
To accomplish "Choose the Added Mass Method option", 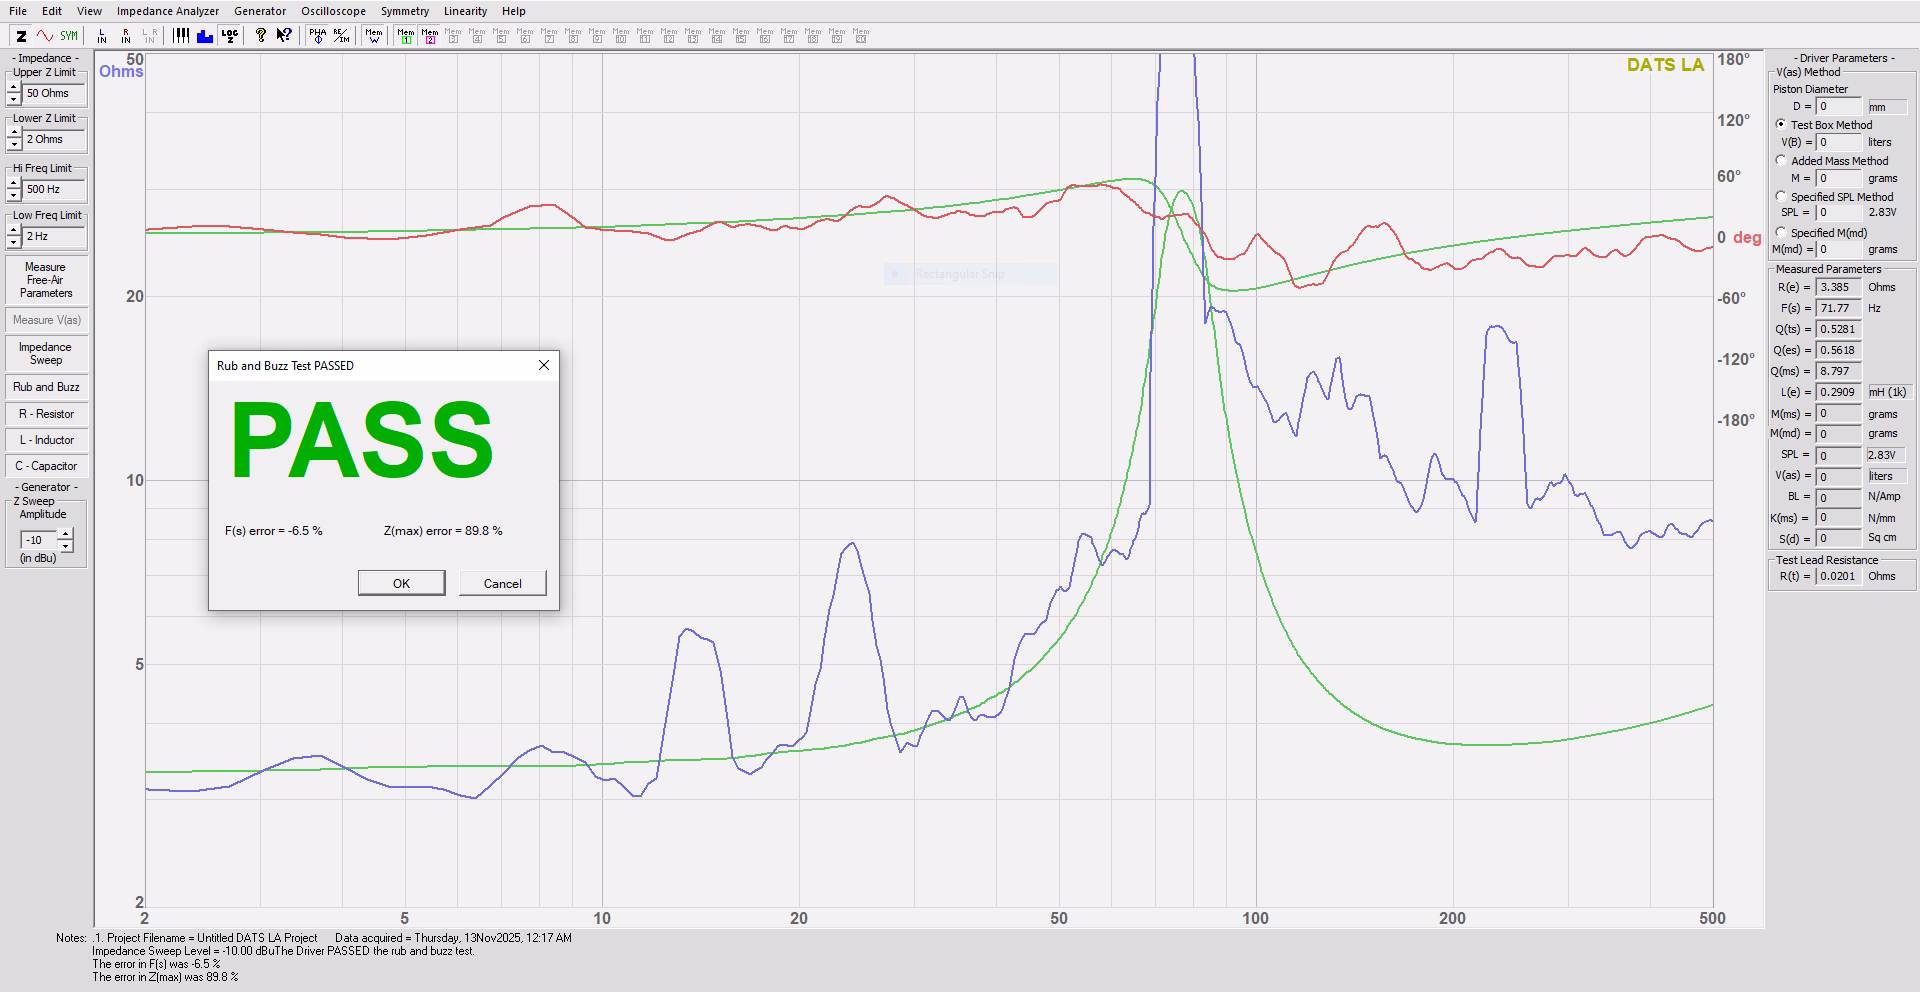I will tap(1781, 161).
